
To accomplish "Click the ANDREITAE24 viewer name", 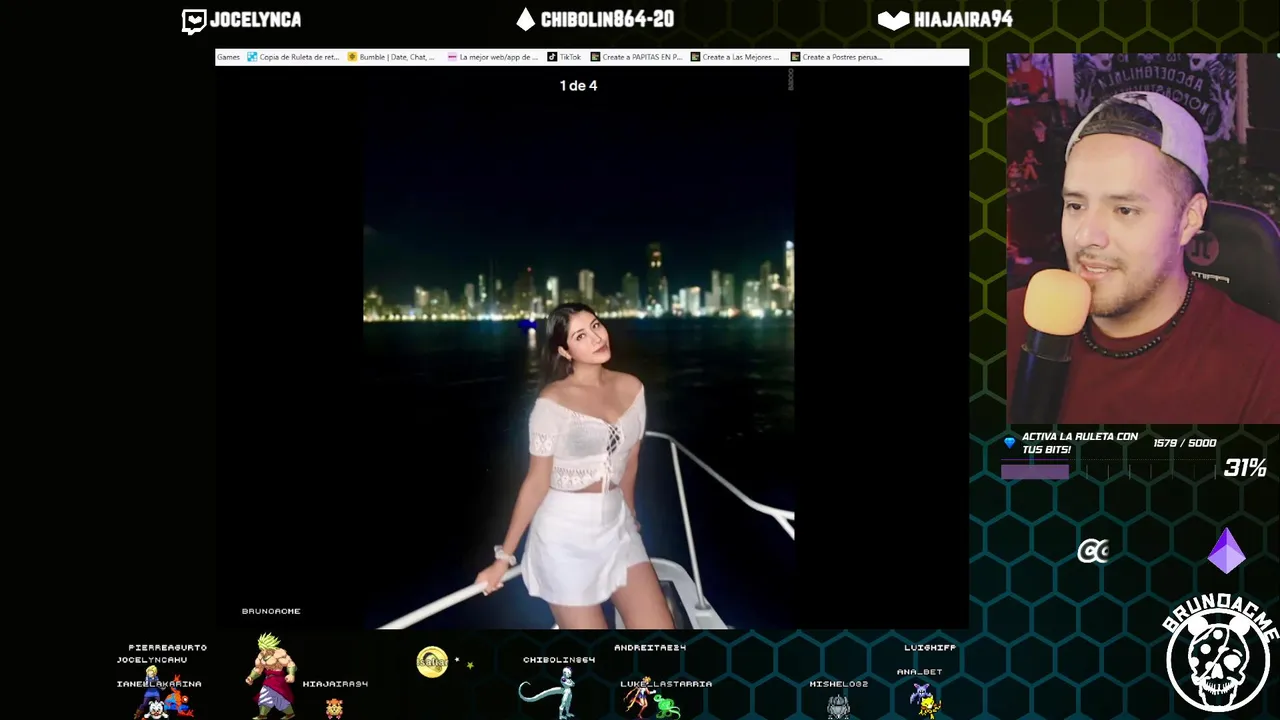I will 650,648.
